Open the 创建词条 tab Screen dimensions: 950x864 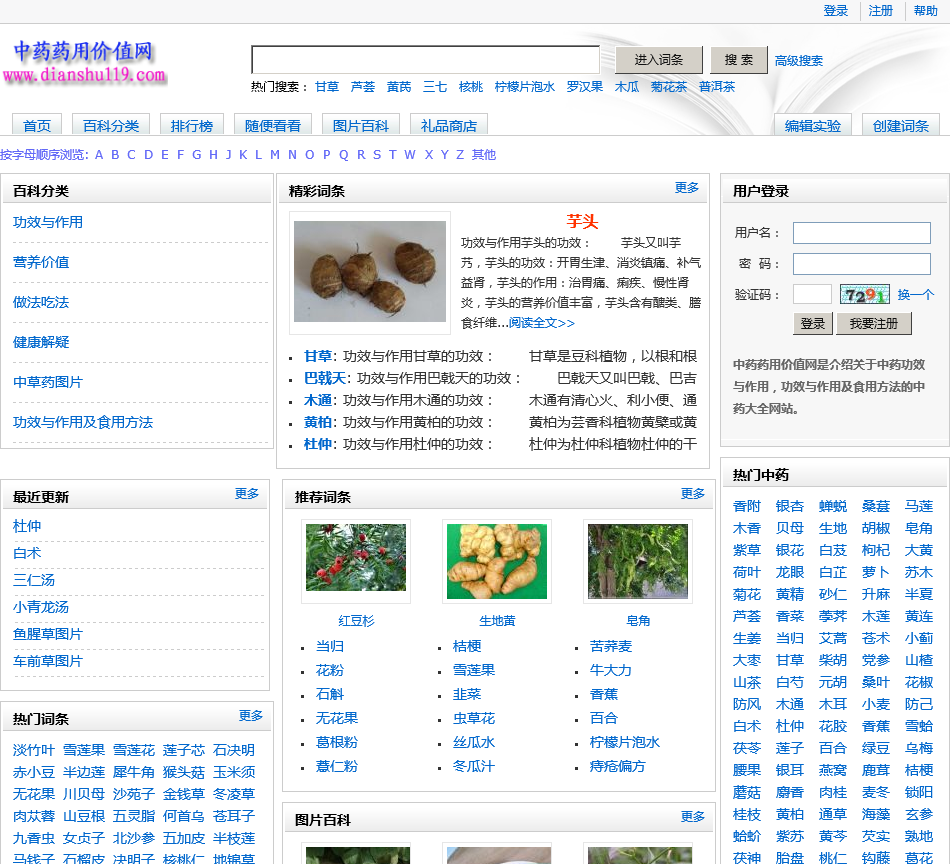(x=900, y=125)
